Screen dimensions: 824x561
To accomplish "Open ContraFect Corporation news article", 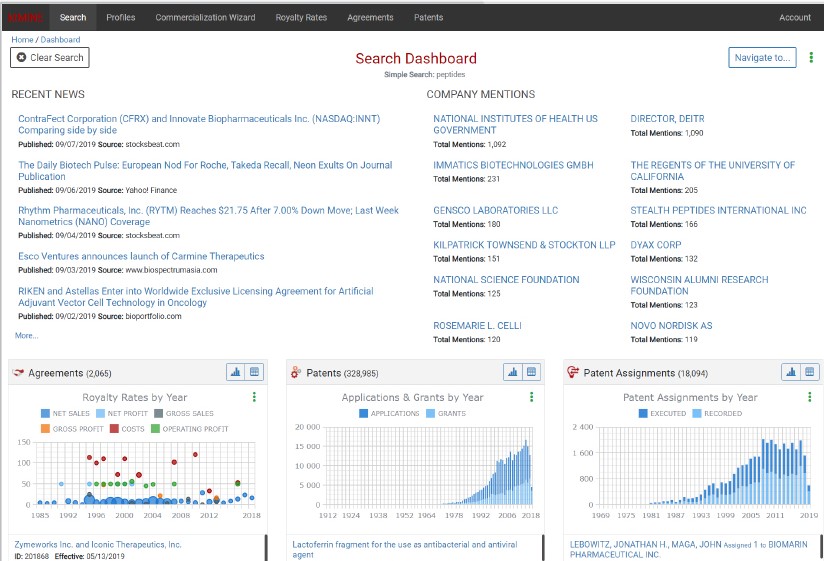I will [199, 124].
